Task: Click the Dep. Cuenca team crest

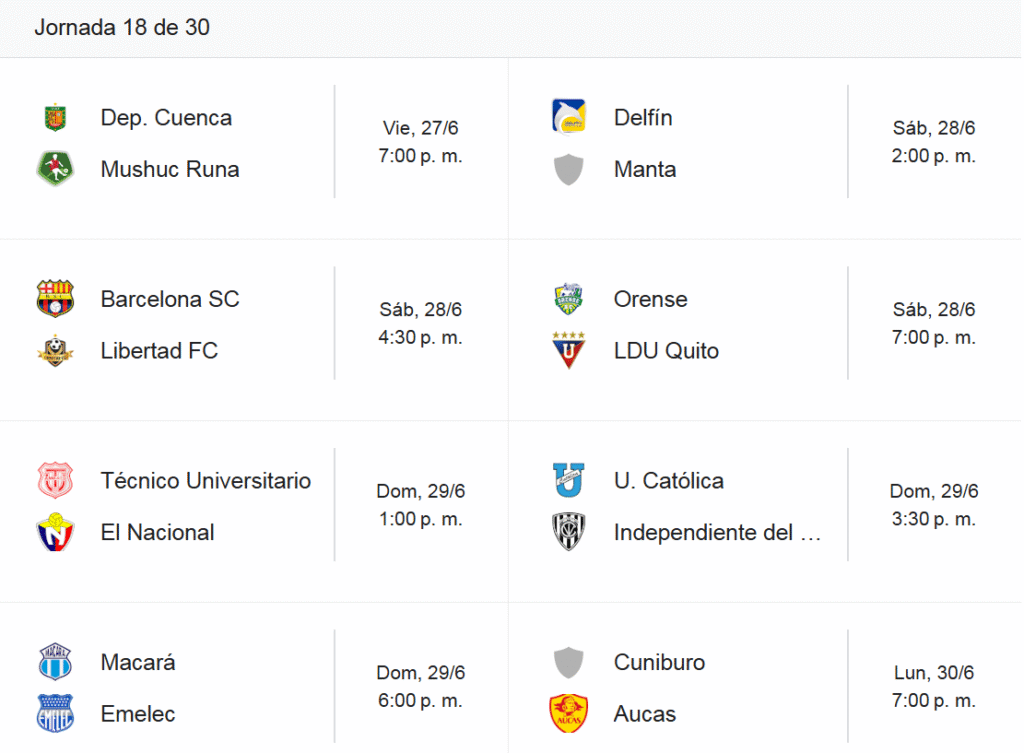Action: [x=56, y=118]
